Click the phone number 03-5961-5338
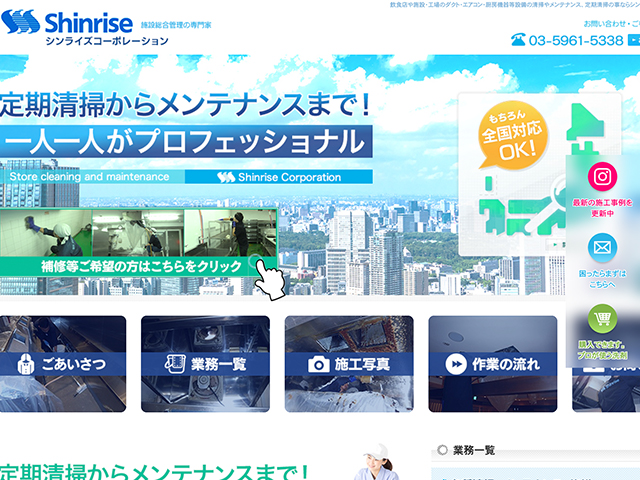This screenshot has width=640, height=480. pos(576,40)
